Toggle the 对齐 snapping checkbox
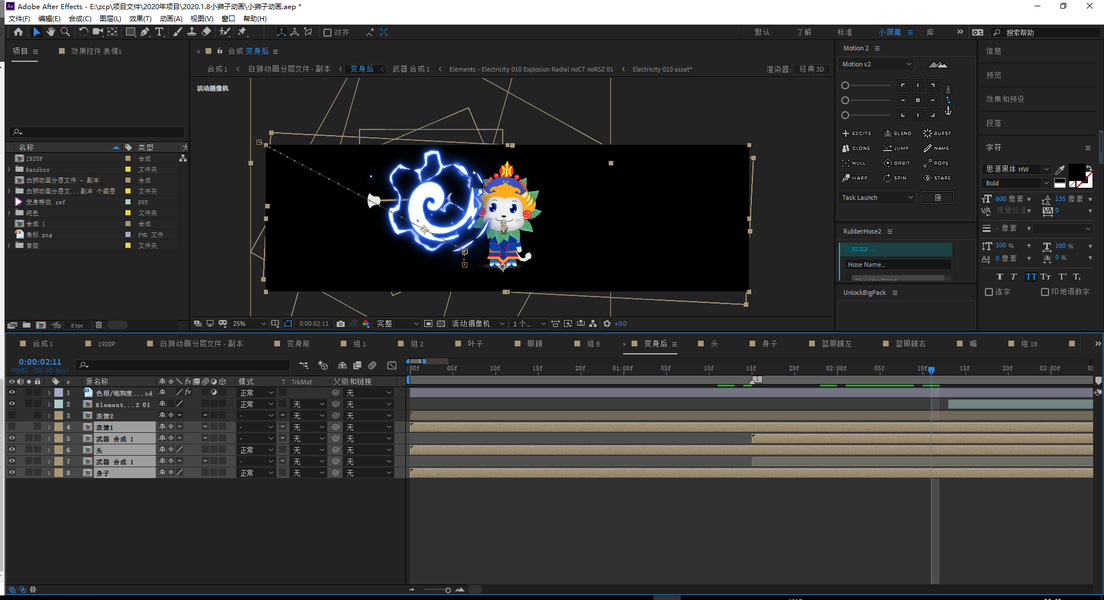The width and height of the screenshot is (1104, 600). (327, 32)
